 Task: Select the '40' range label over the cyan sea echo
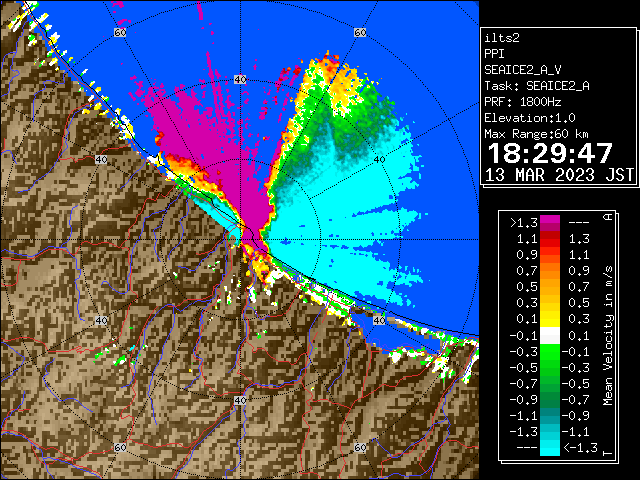pos(379,160)
